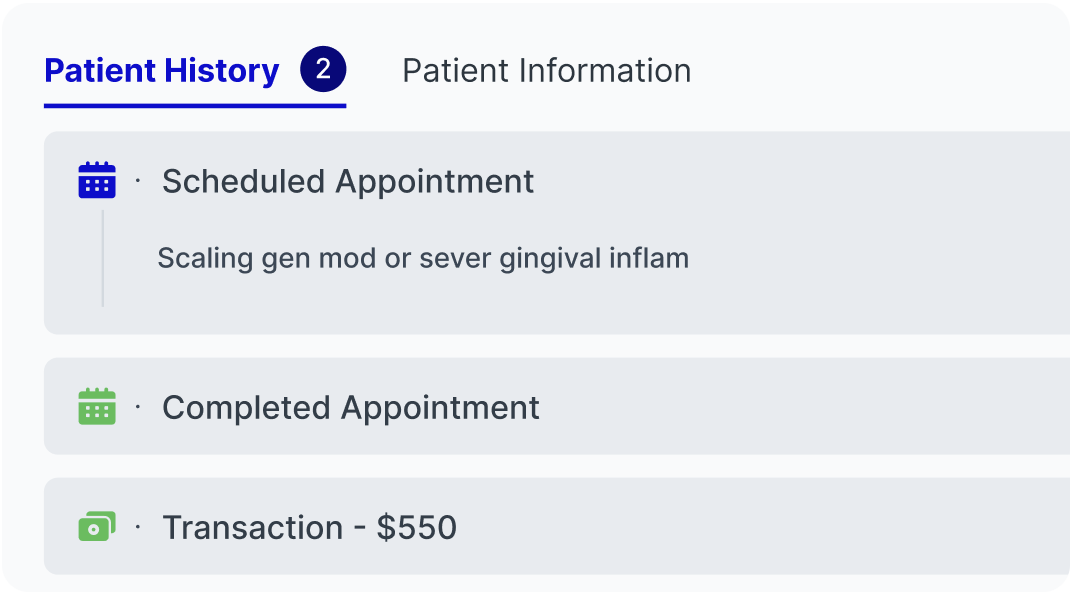The height and width of the screenshot is (596, 1078).
Task: Open the Transaction - $550 heading
Action: point(309,527)
